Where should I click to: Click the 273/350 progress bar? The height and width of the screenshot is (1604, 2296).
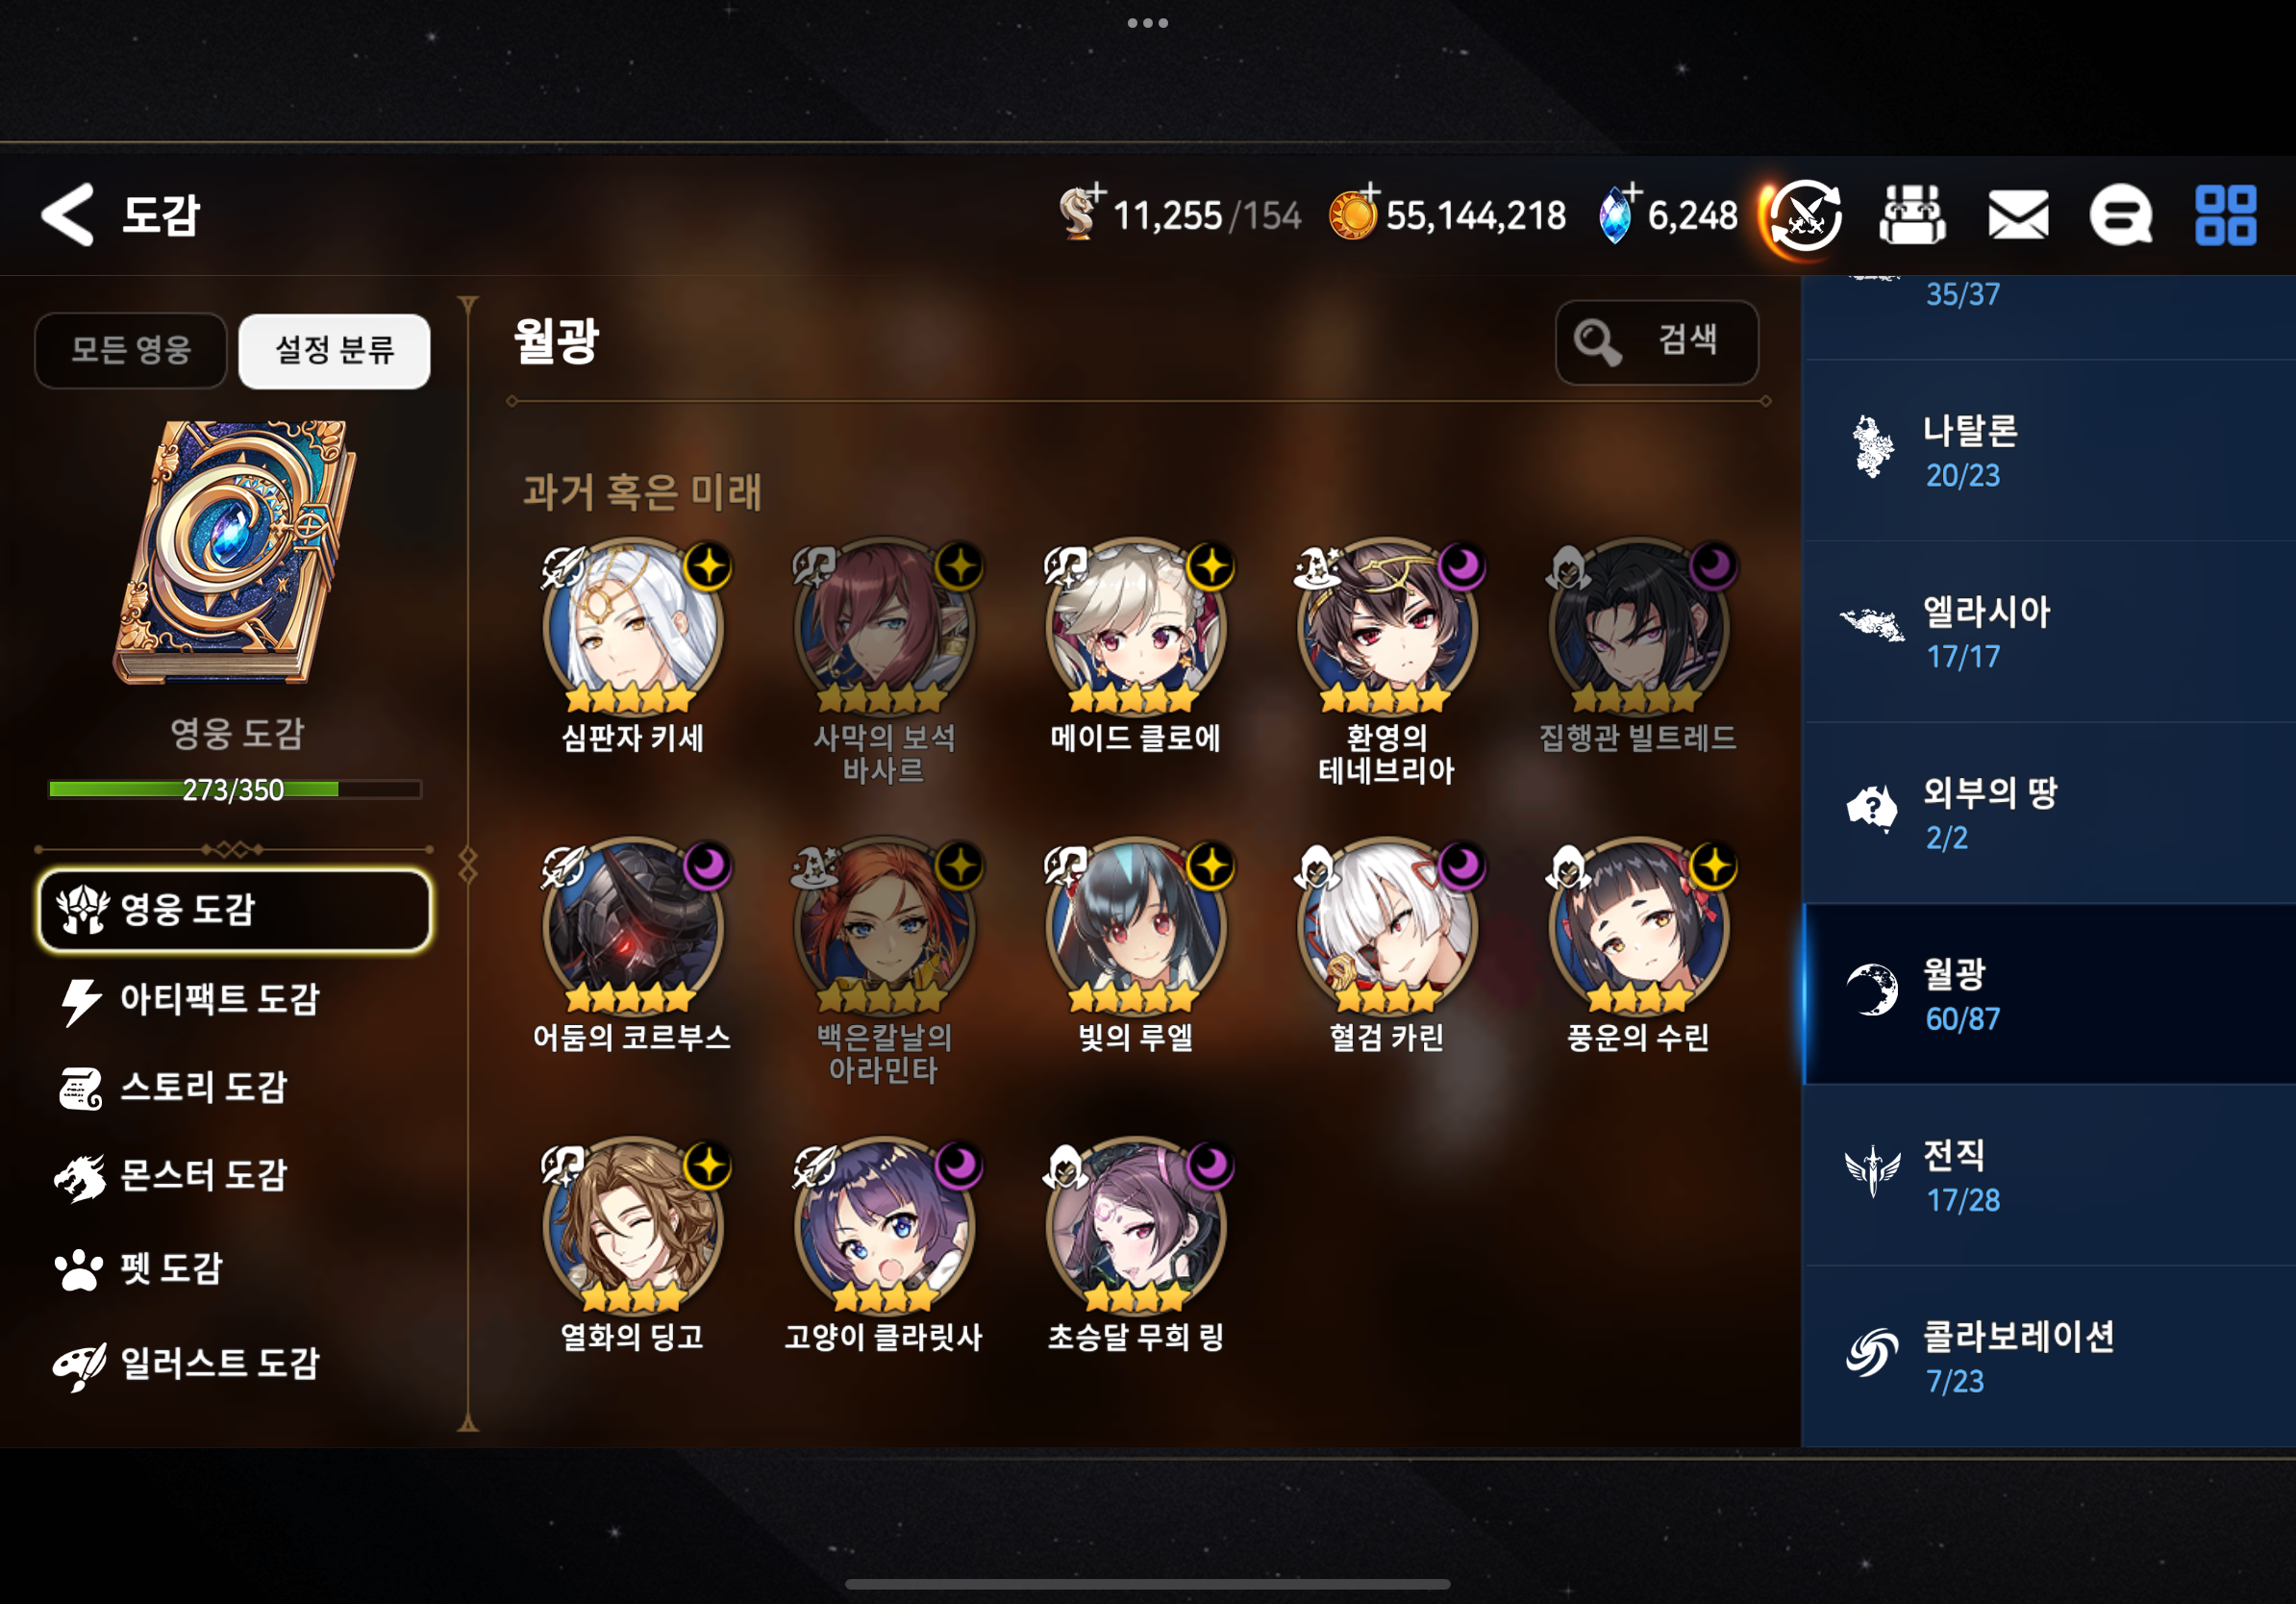(x=234, y=789)
